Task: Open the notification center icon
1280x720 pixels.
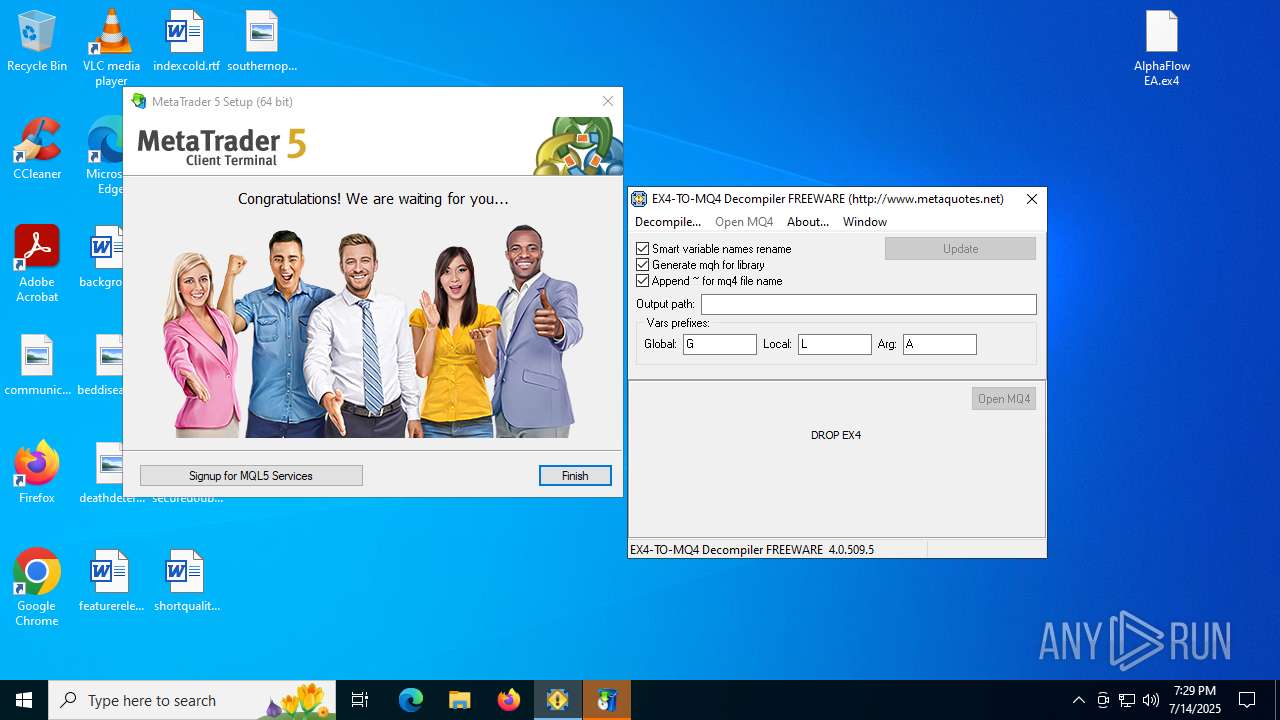Action: 1247,700
